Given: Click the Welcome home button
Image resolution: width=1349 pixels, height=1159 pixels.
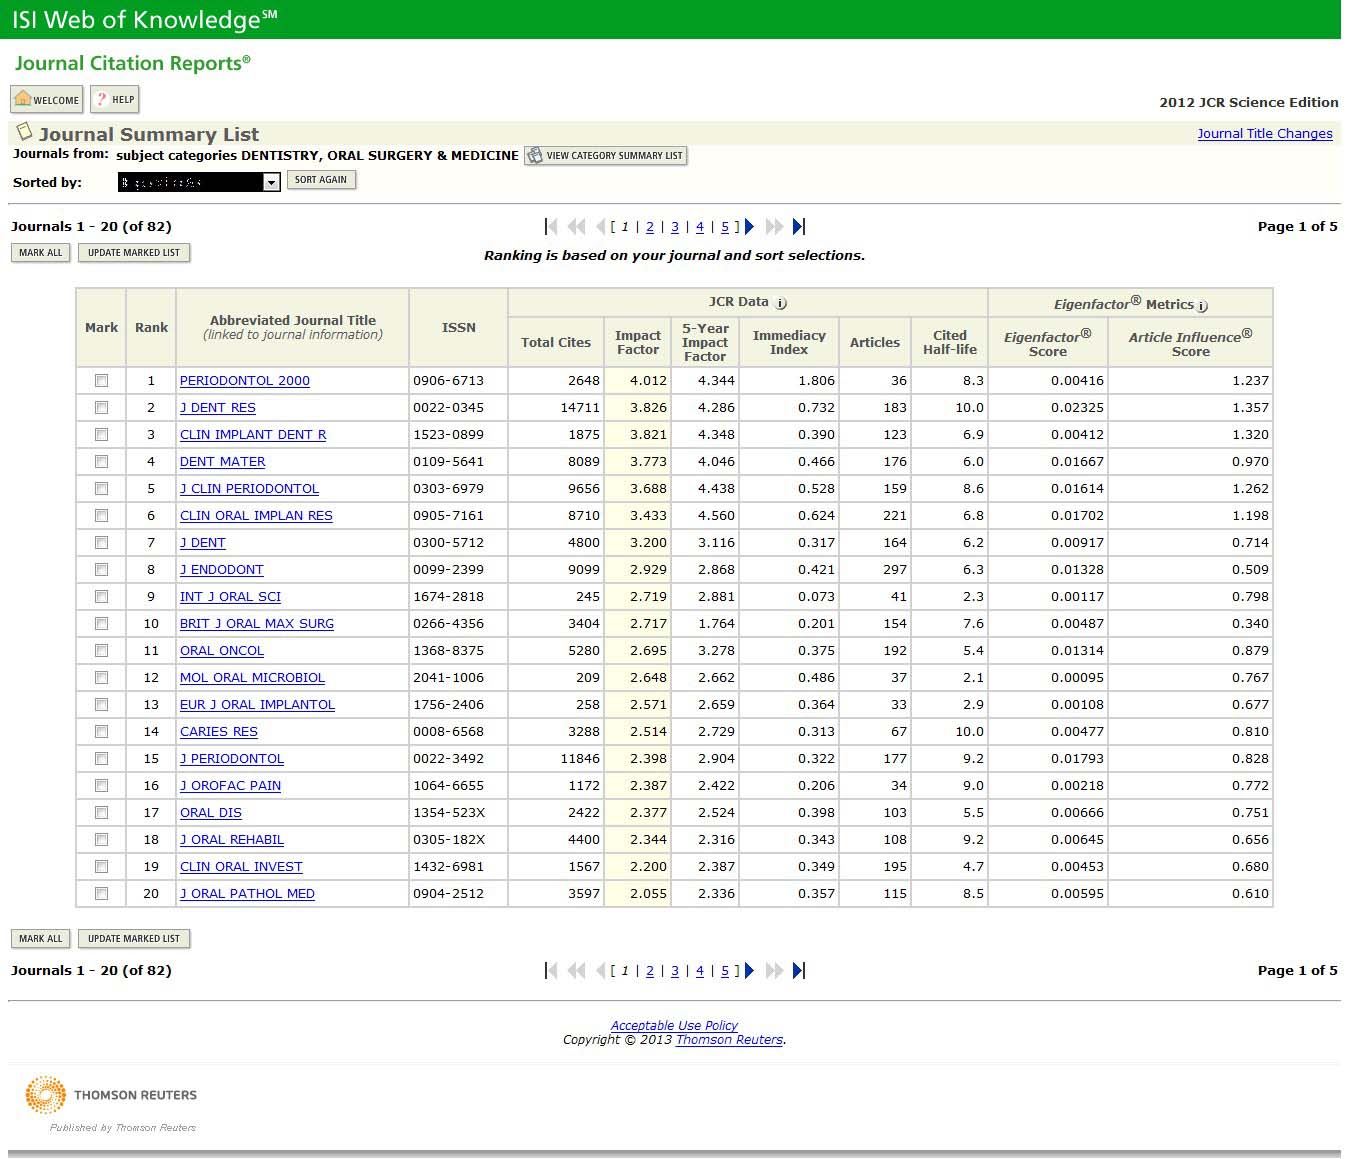Looking at the screenshot, I should pyautogui.click(x=47, y=99).
